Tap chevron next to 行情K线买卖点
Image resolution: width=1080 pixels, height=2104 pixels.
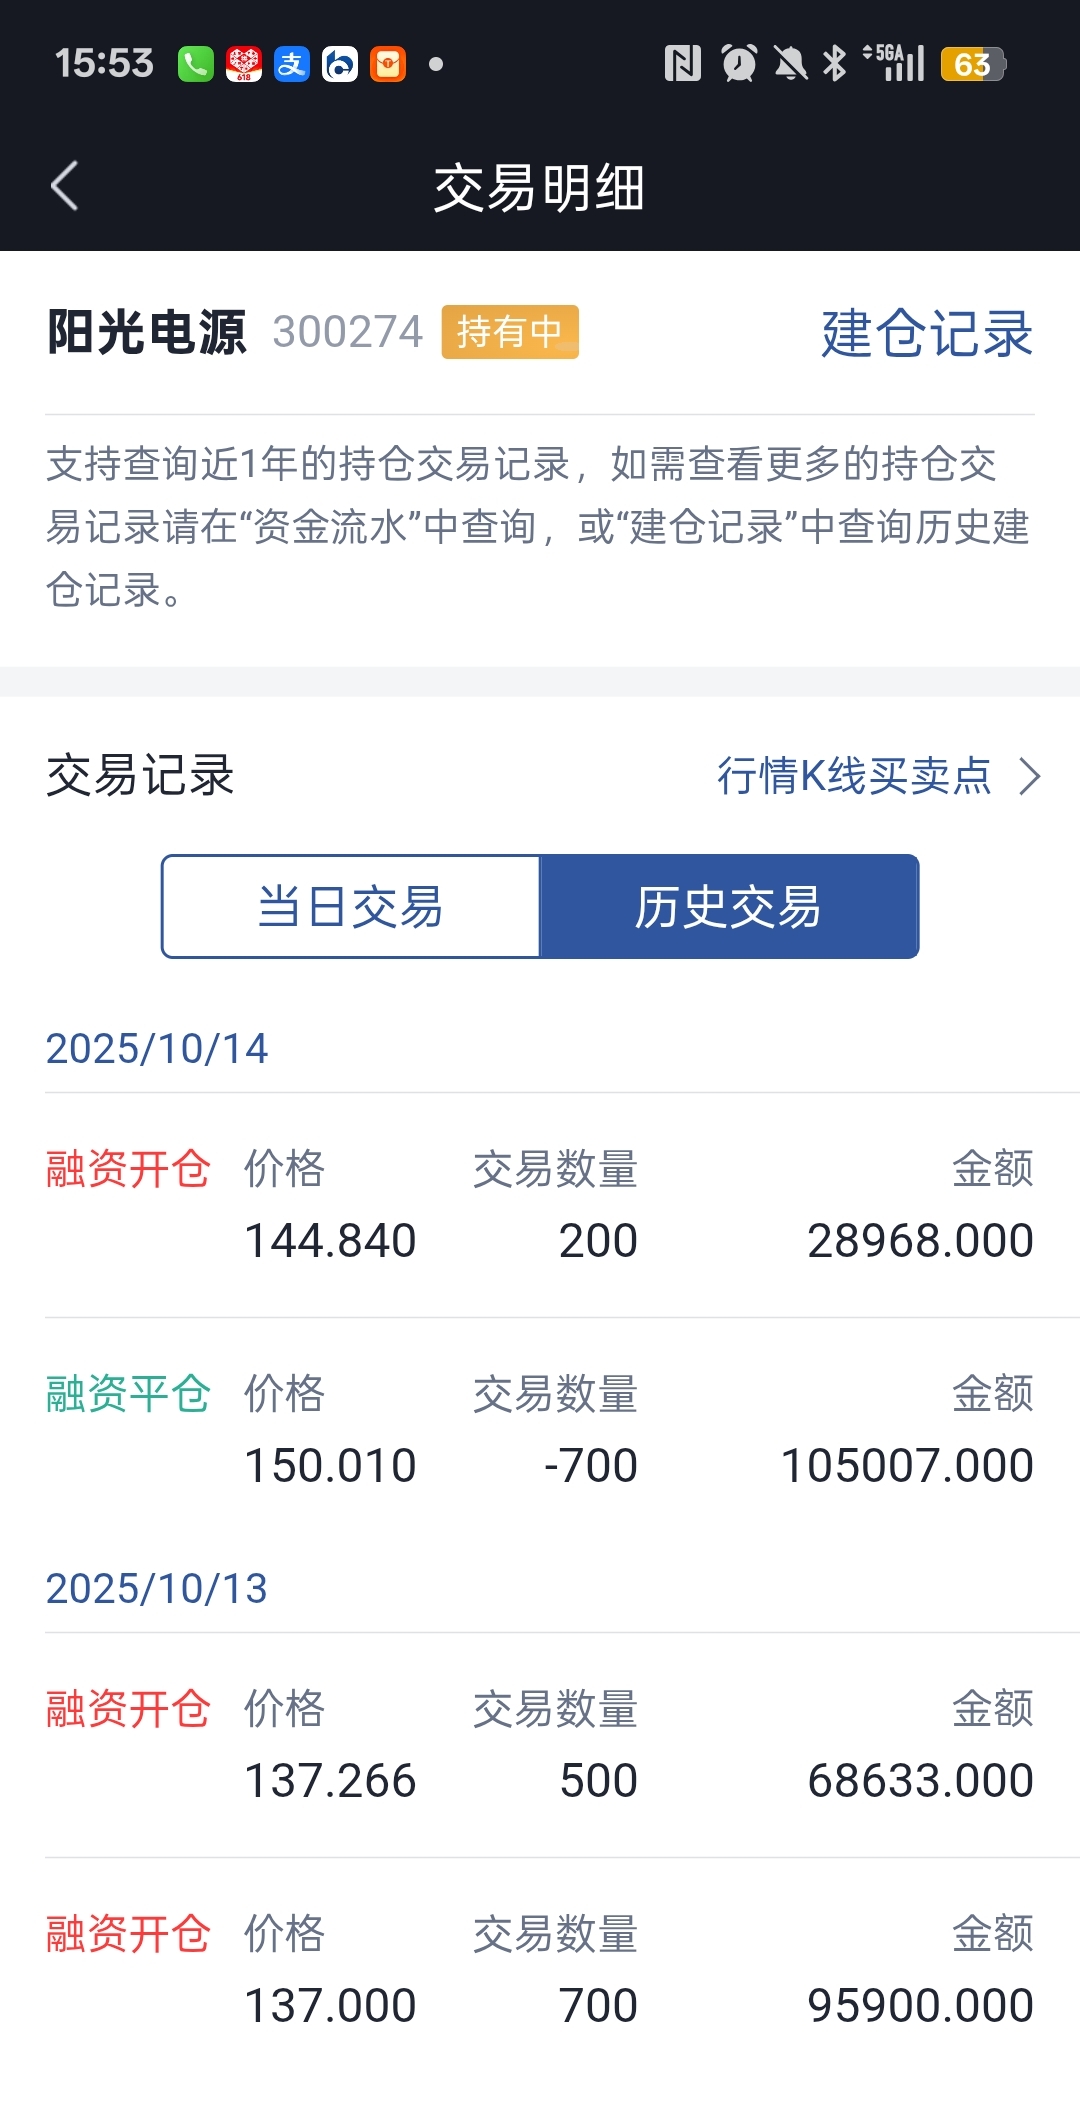1029,776
